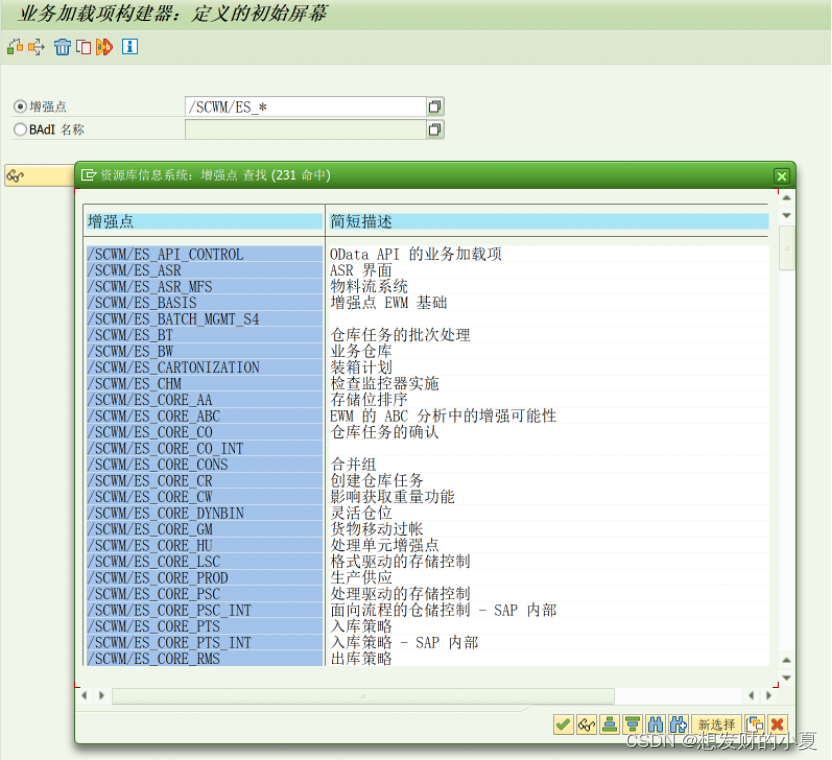The width and height of the screenshot is (832, 760).
Task: Click the where-used list icon in toolbar
Action: pos(15,47)
